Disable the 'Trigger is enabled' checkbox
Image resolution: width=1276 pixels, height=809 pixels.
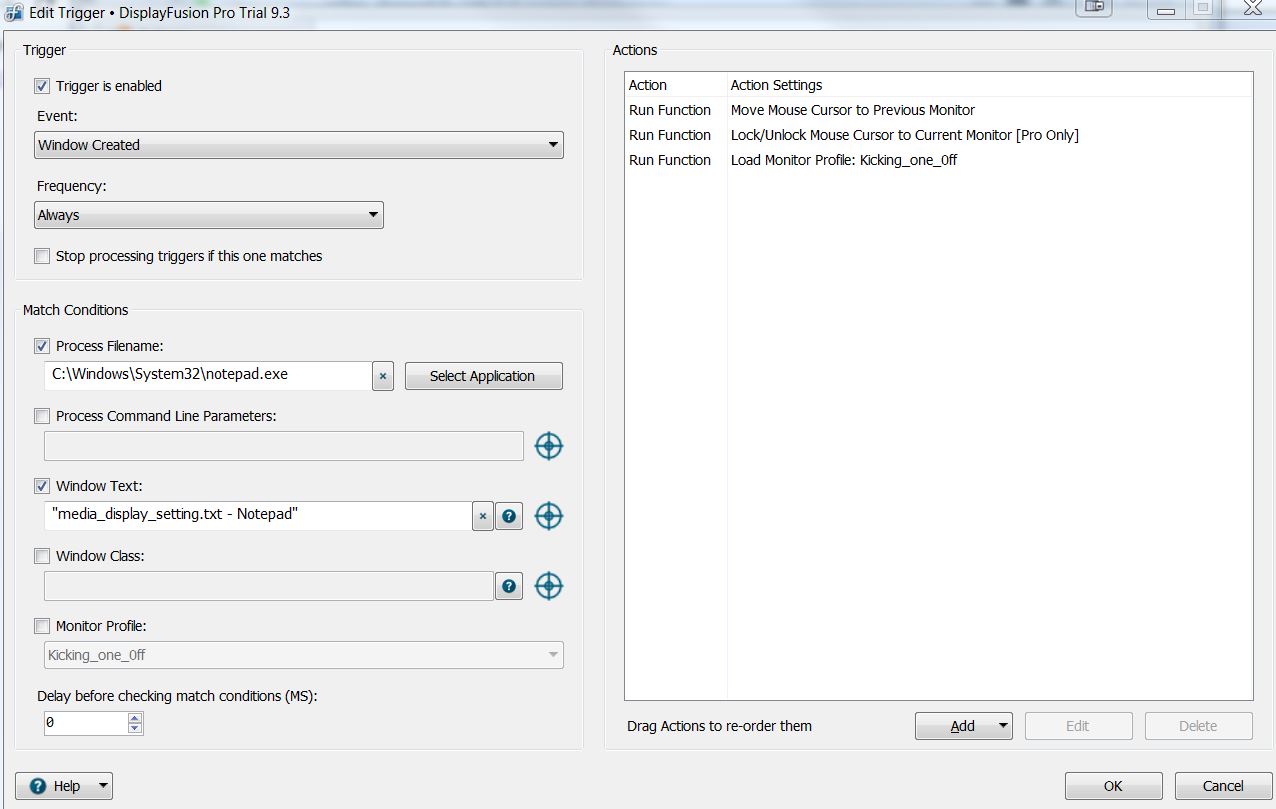[x=42, y=86]
